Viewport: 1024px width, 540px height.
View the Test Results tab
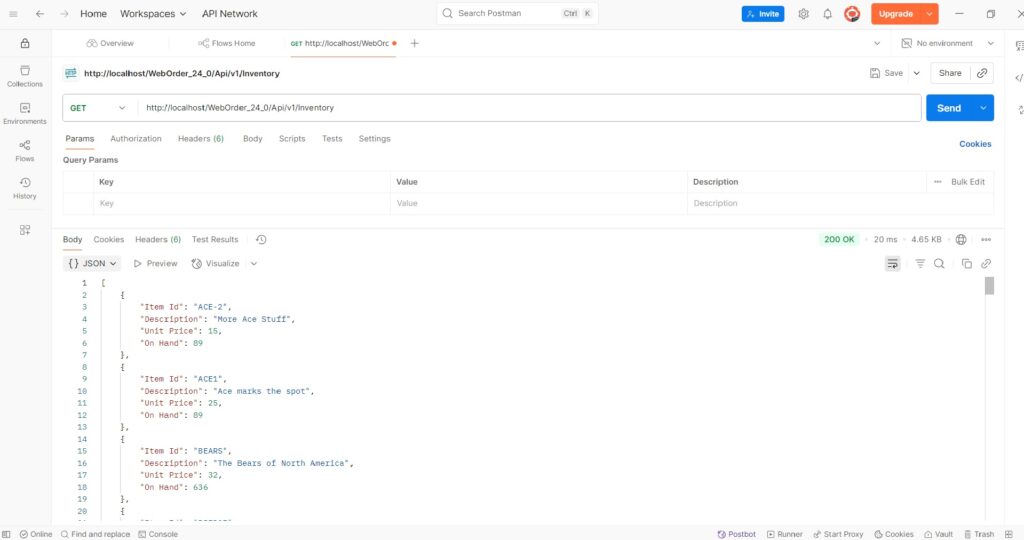[x=215, y=240]
